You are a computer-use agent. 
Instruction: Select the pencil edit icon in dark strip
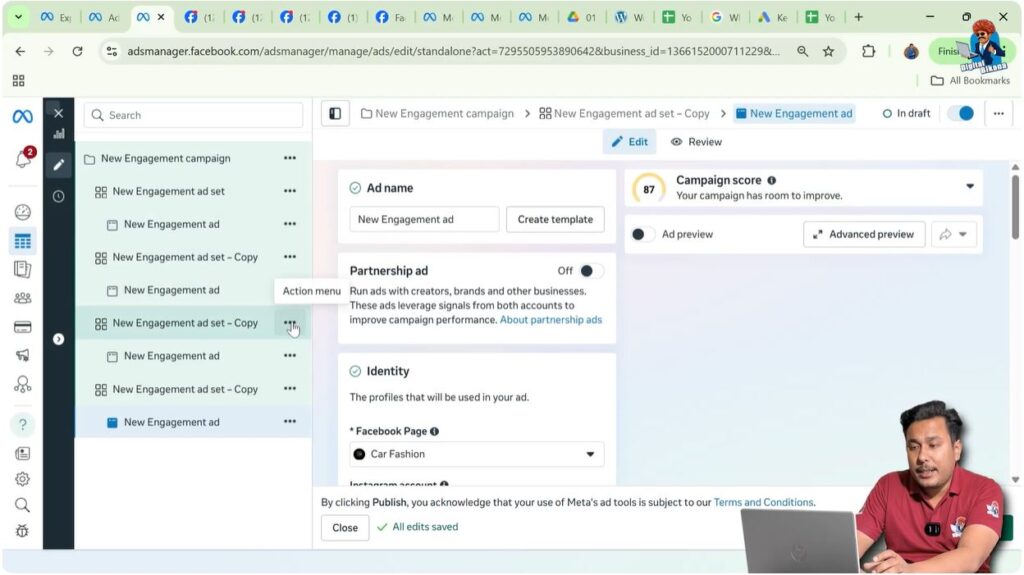(59, 165)
